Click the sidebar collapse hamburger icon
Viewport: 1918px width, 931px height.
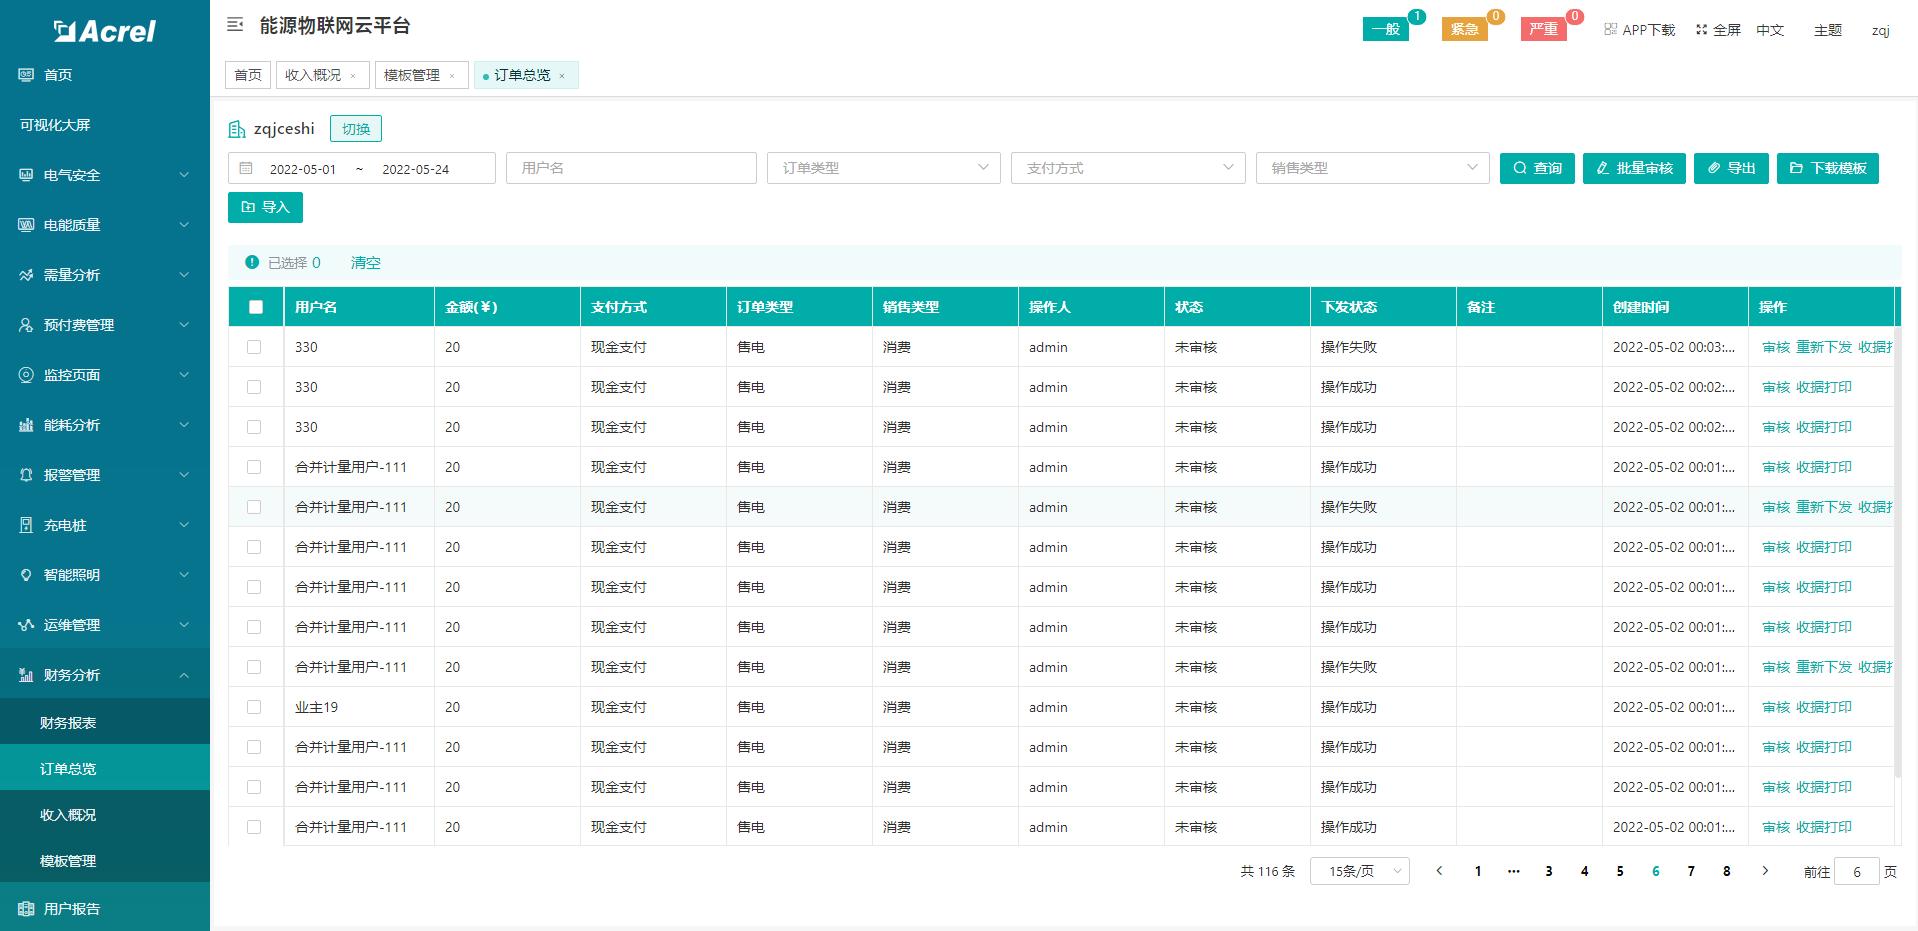[234, 25]
